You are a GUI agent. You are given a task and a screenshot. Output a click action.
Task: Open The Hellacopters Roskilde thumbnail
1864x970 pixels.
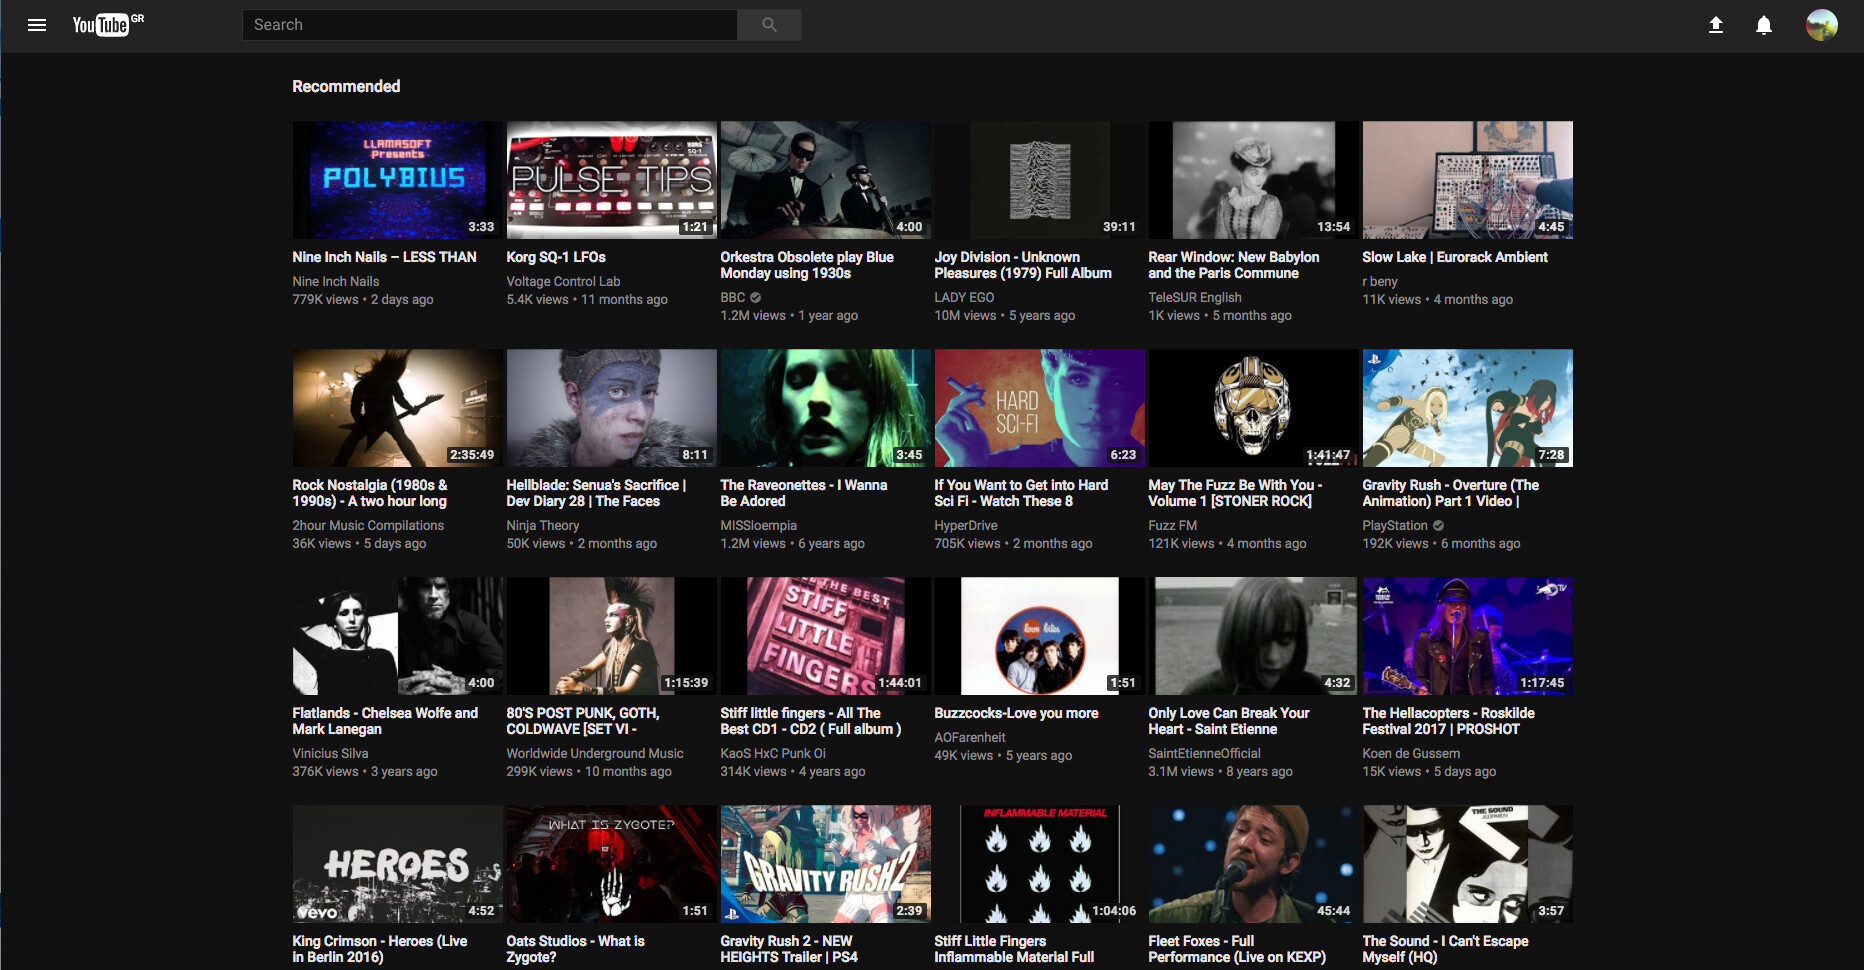(x=1467, y=636)
